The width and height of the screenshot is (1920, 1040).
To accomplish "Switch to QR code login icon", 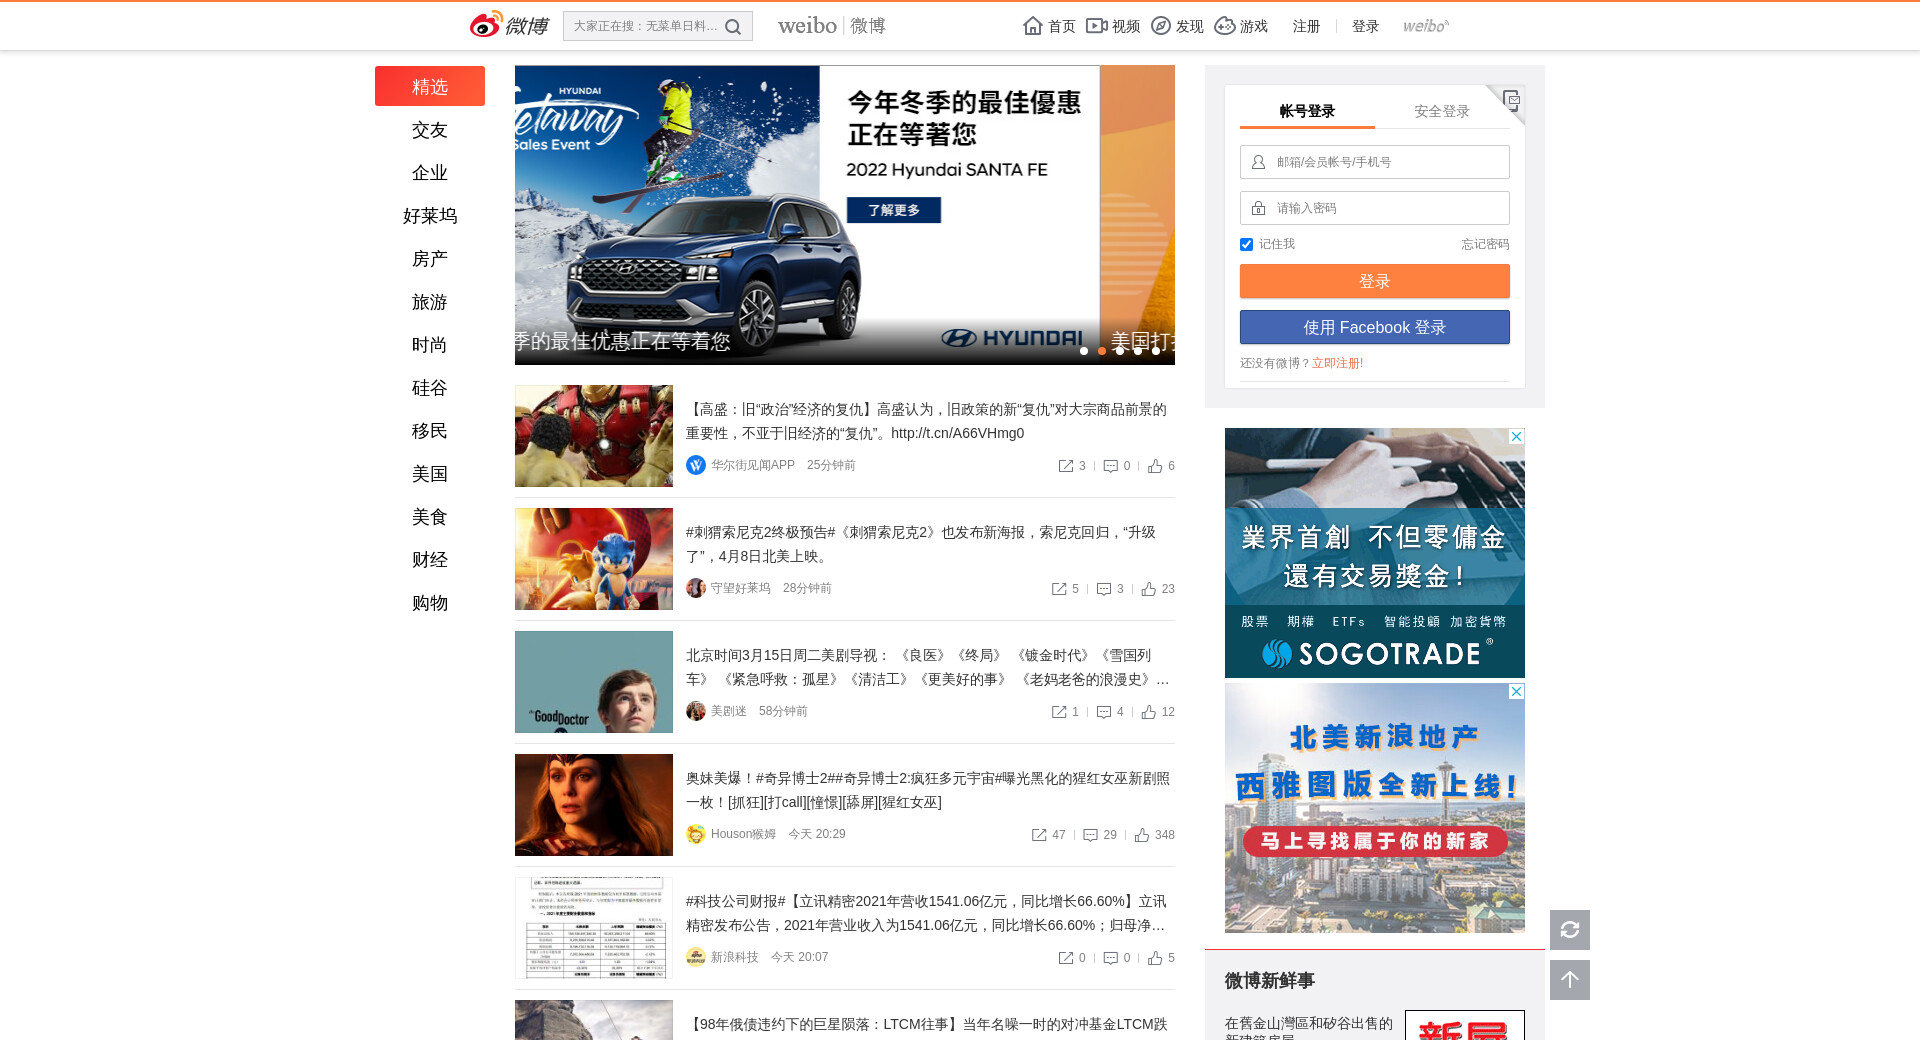I will tap(1511, 99).
